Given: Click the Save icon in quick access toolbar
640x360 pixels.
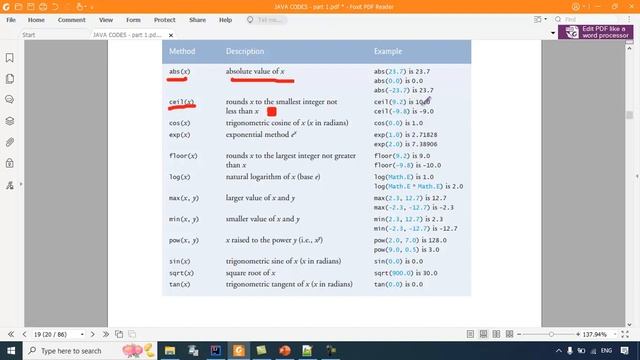Looking at the screenshot, I should [31, 7].
